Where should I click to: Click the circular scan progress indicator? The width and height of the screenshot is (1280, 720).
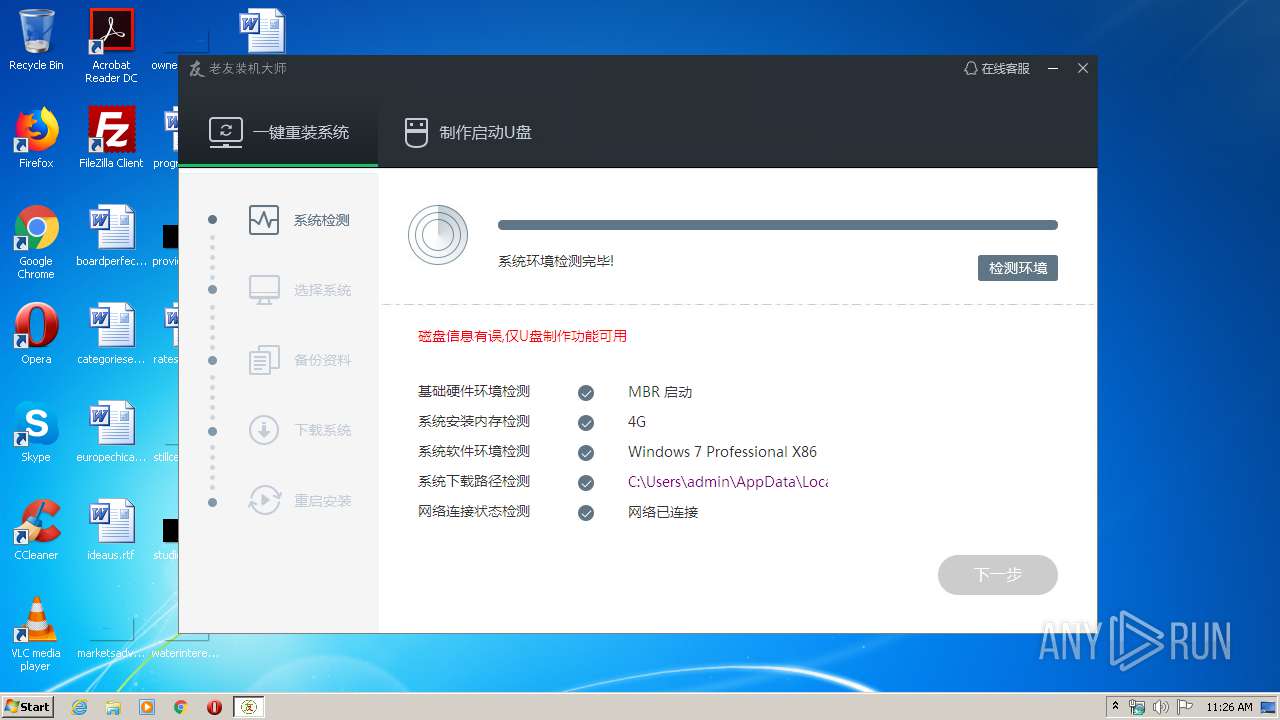(438, 235)
